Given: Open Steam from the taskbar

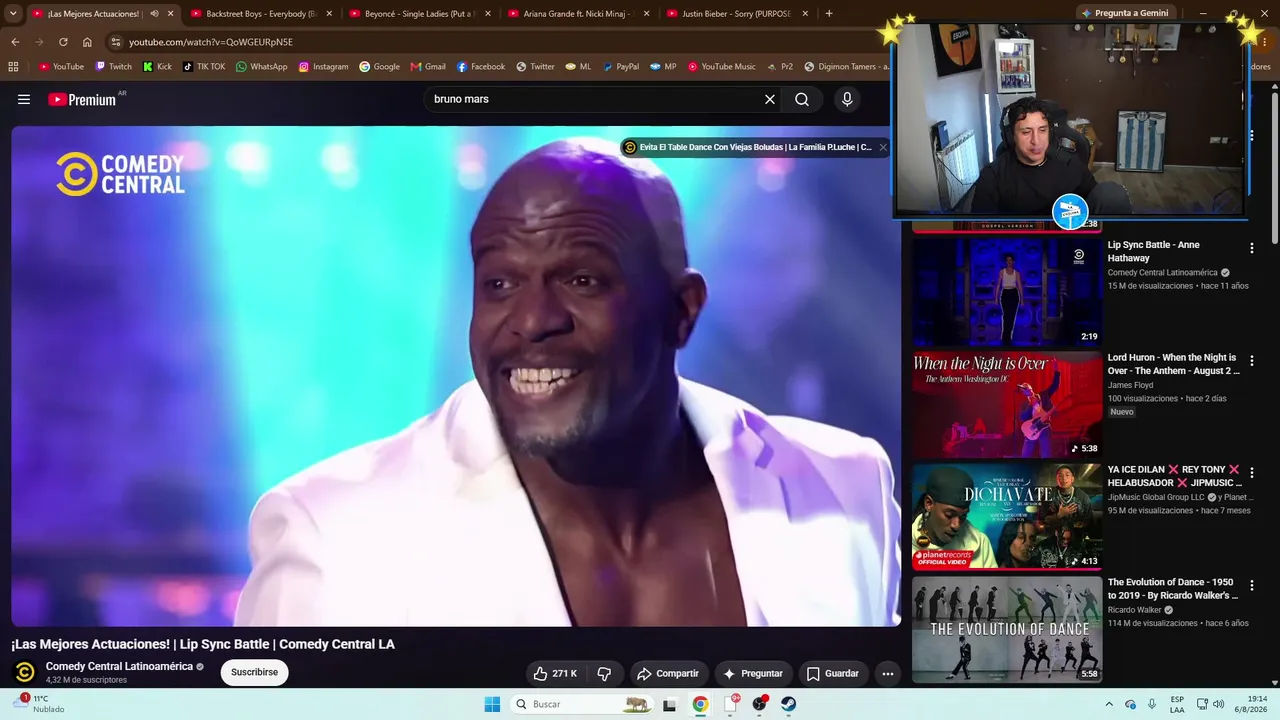Looking at the screenshot, I should tap(789, 704).
